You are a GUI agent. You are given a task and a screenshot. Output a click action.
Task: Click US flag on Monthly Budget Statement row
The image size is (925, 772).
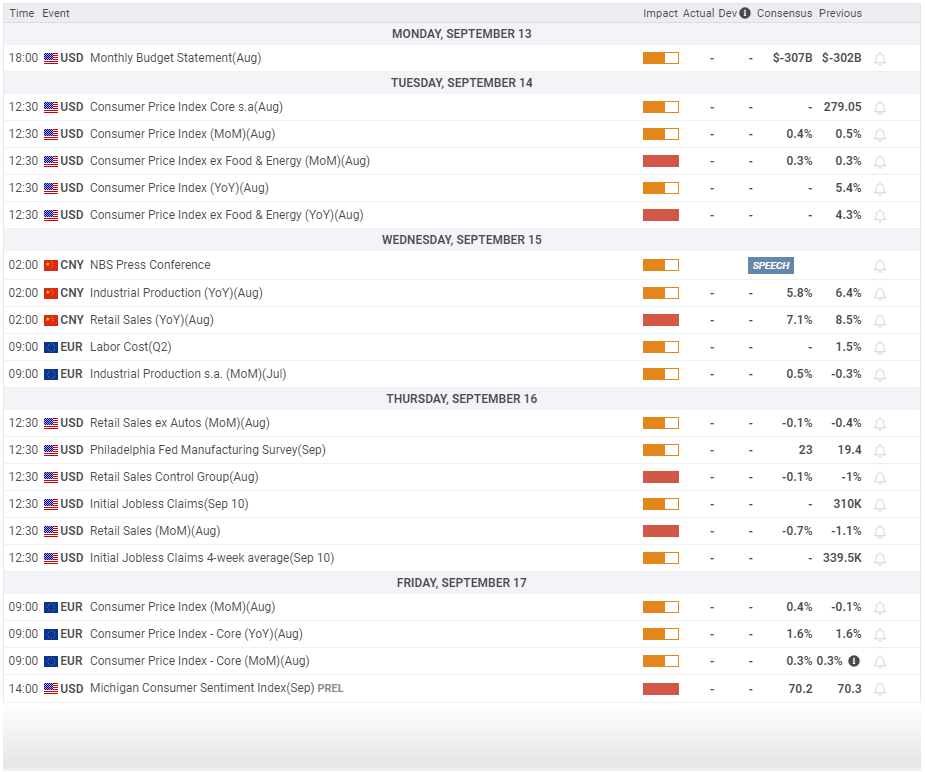click(x=51, y=58)
